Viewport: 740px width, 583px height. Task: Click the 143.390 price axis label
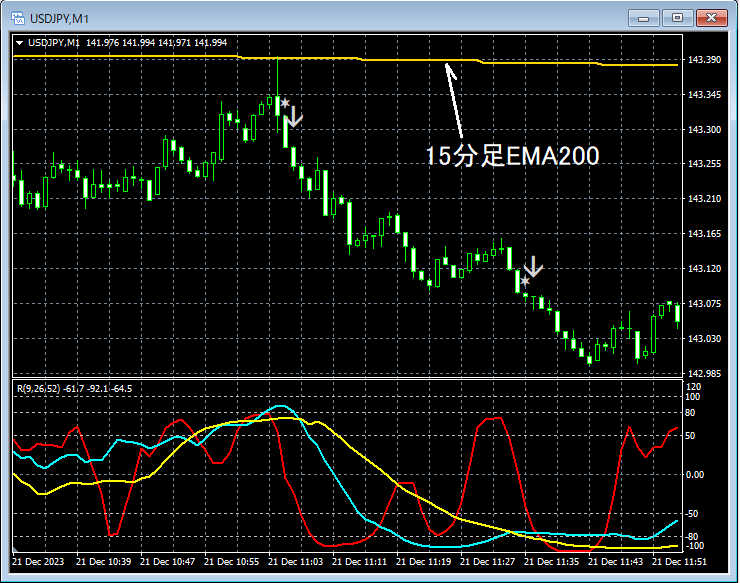point(704,59)
